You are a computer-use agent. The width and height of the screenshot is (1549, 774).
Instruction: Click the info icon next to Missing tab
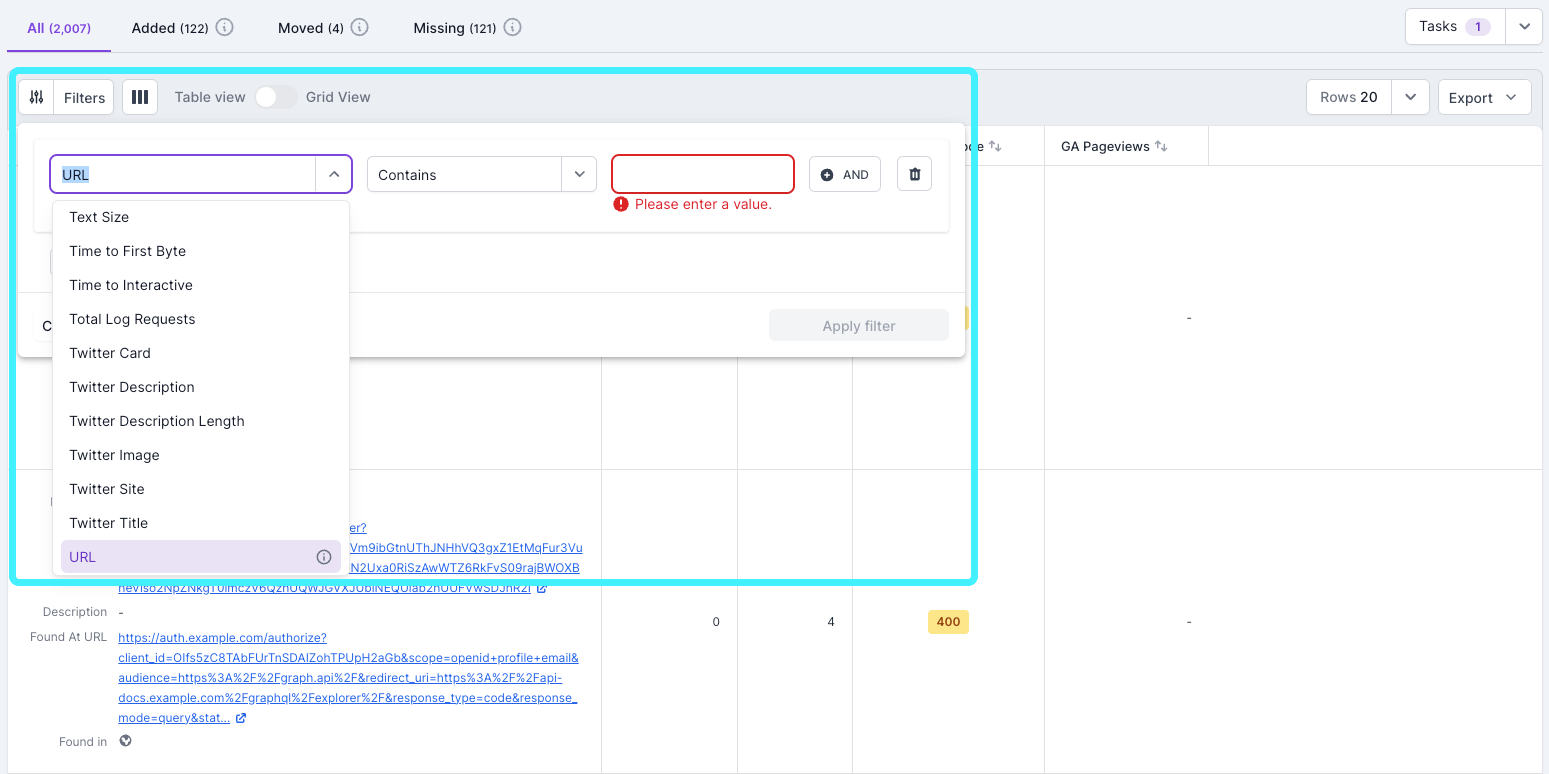point(512,27)
